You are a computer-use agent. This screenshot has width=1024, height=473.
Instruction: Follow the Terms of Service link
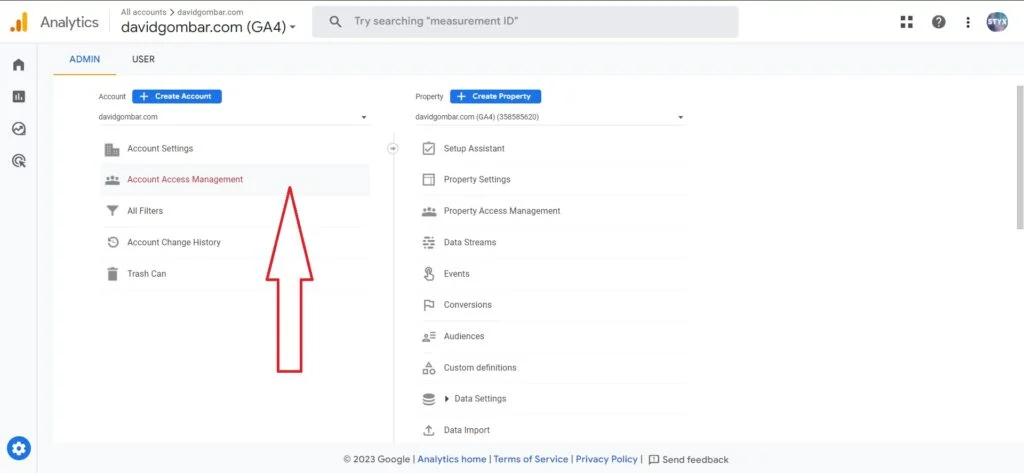click(x=531, y=460)
